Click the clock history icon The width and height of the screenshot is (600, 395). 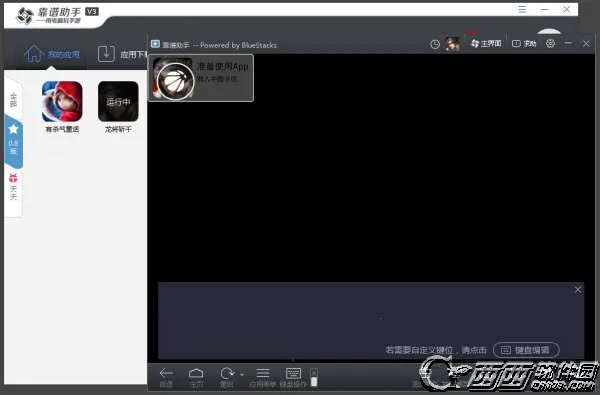click(435, 44)
